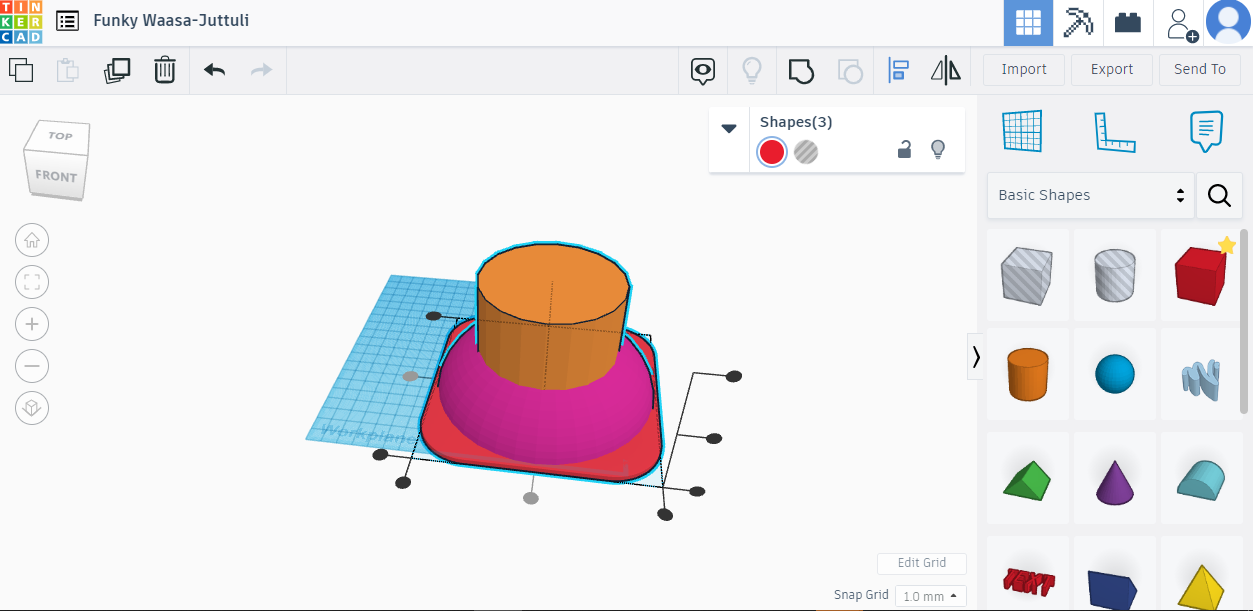
Task: Open the Mirror tool
Action: [945, 70]
